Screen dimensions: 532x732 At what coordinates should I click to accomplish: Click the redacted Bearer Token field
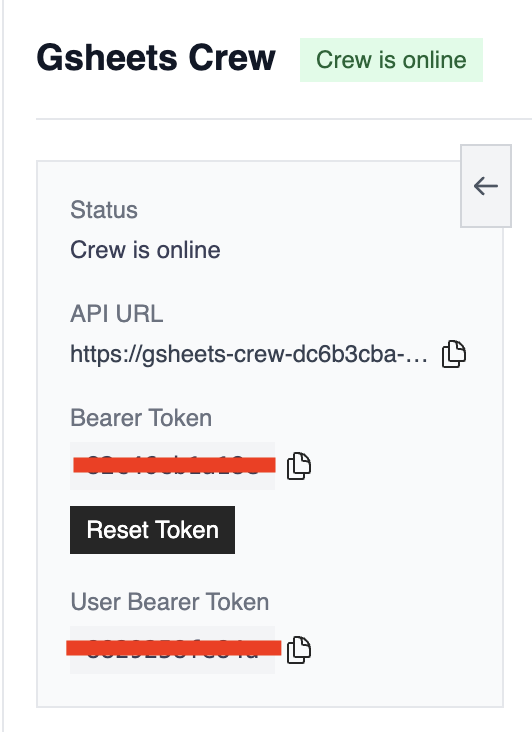click(x=173, y=465)
